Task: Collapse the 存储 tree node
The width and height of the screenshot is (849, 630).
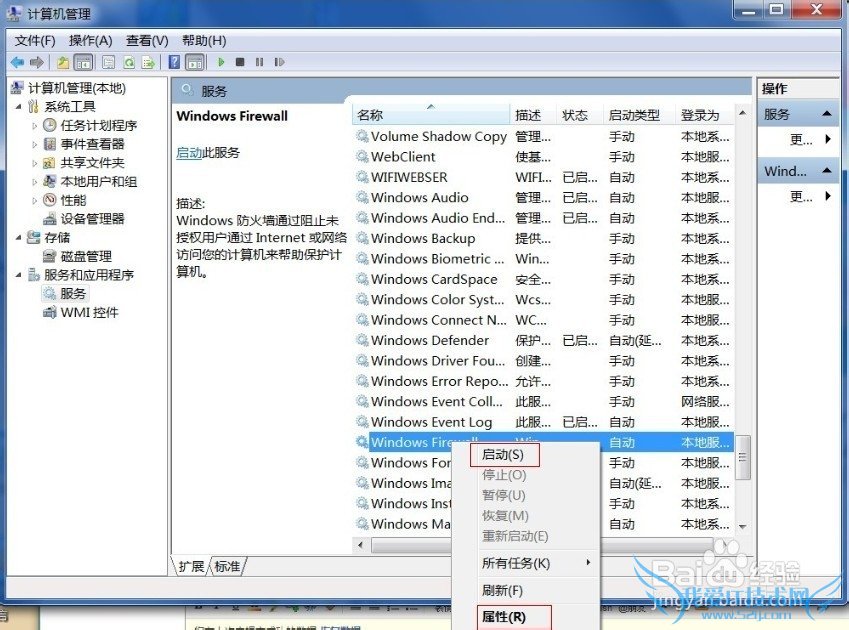Action: tap(18, 237)
